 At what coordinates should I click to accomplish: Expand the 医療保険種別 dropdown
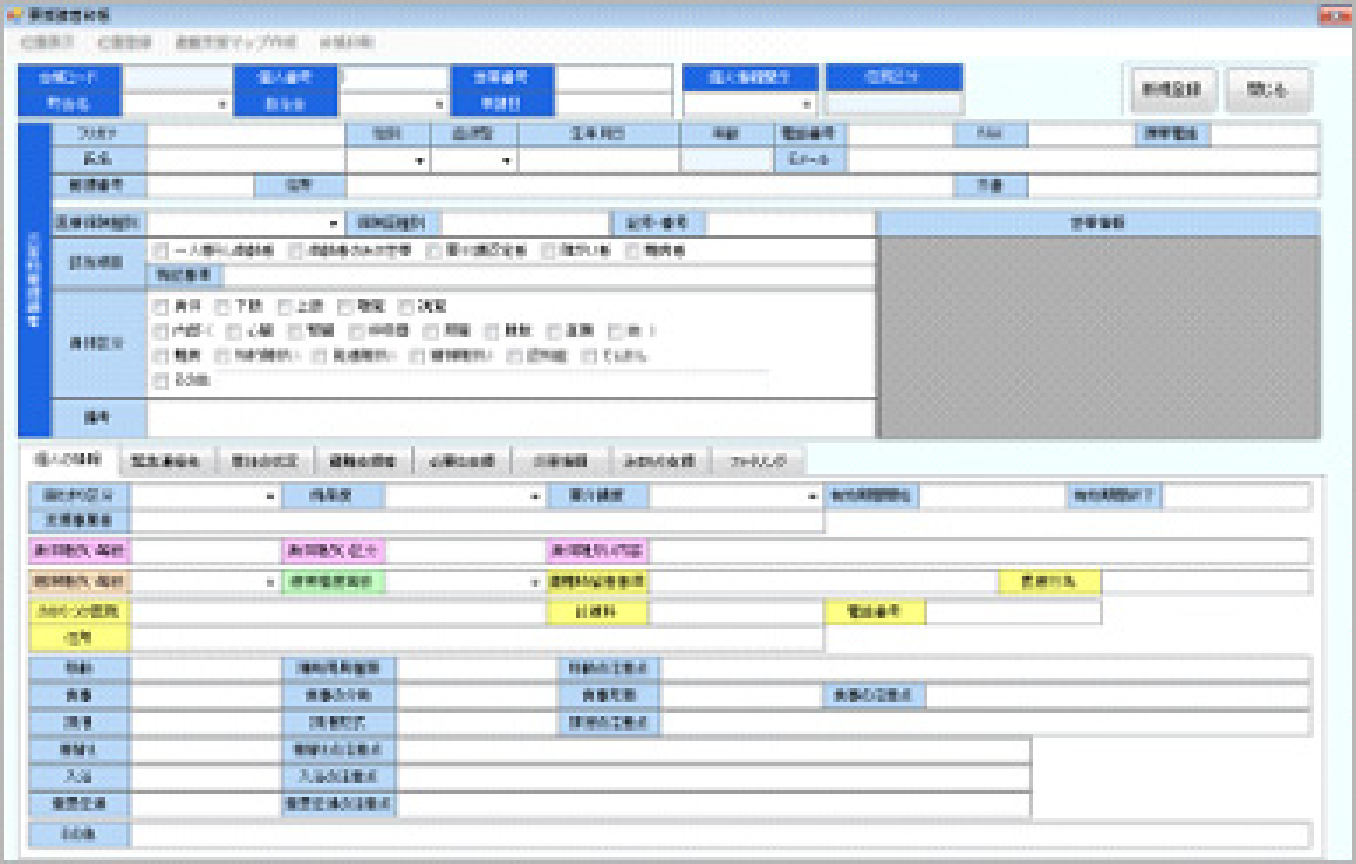333,224
